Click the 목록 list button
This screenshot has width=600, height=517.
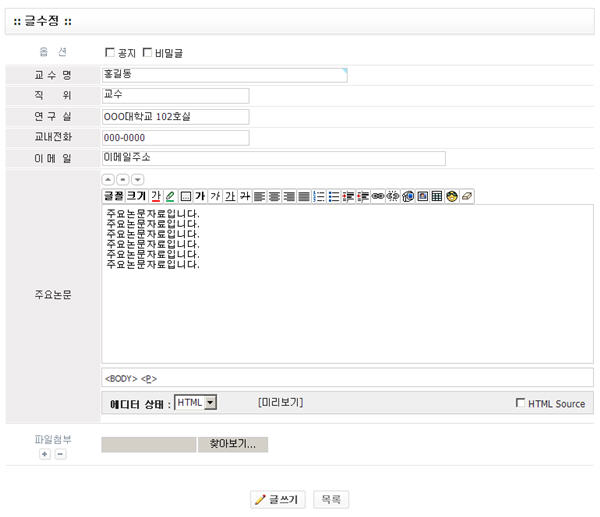click(331, 499)
